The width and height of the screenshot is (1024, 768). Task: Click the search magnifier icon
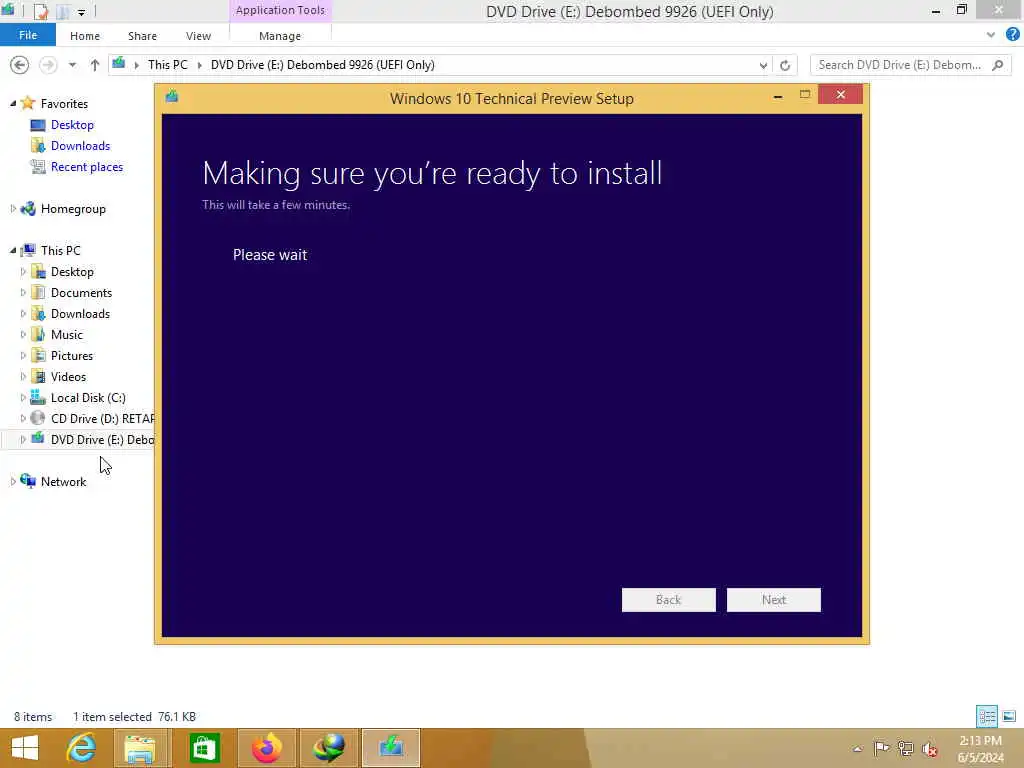(x=998, y=65)
